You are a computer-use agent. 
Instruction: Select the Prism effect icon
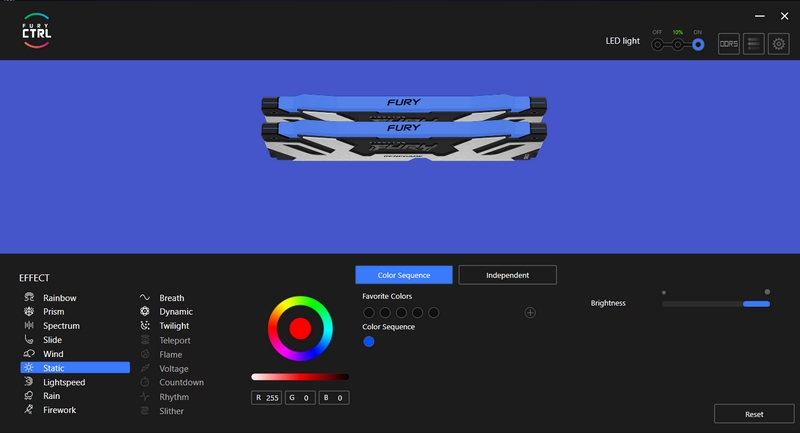click(29, 311)
